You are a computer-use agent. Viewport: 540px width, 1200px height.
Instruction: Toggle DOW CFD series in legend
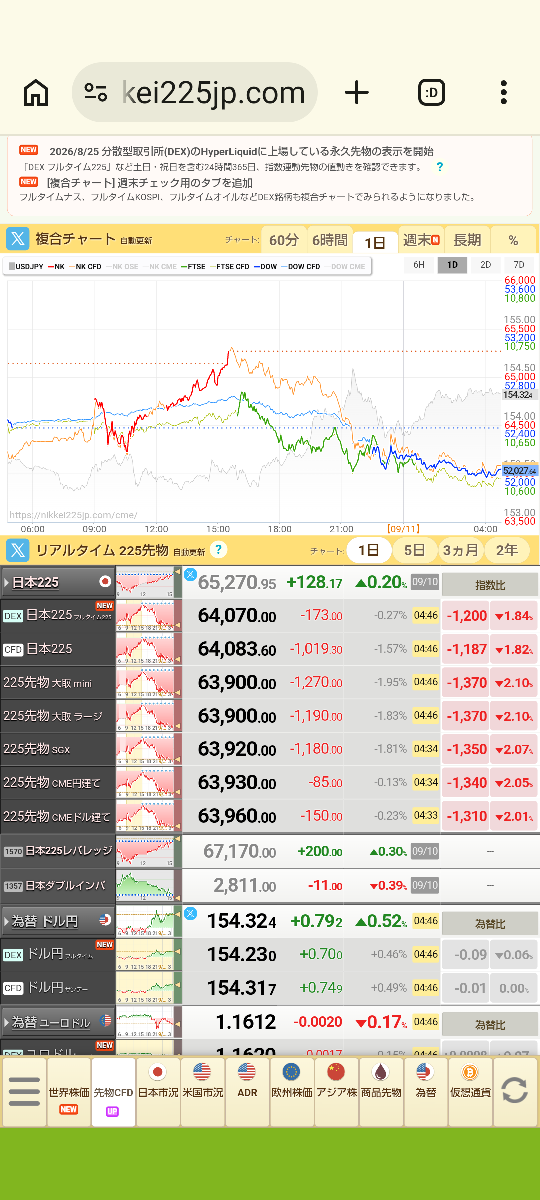click(x=302, y=267)
